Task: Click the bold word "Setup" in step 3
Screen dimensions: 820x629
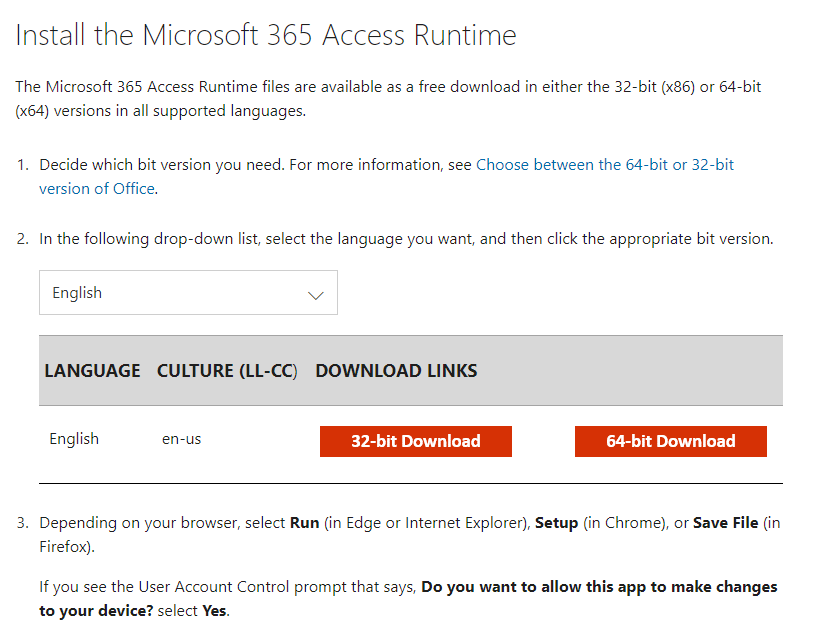Action: pyautogui.click(x=556, y=523)
